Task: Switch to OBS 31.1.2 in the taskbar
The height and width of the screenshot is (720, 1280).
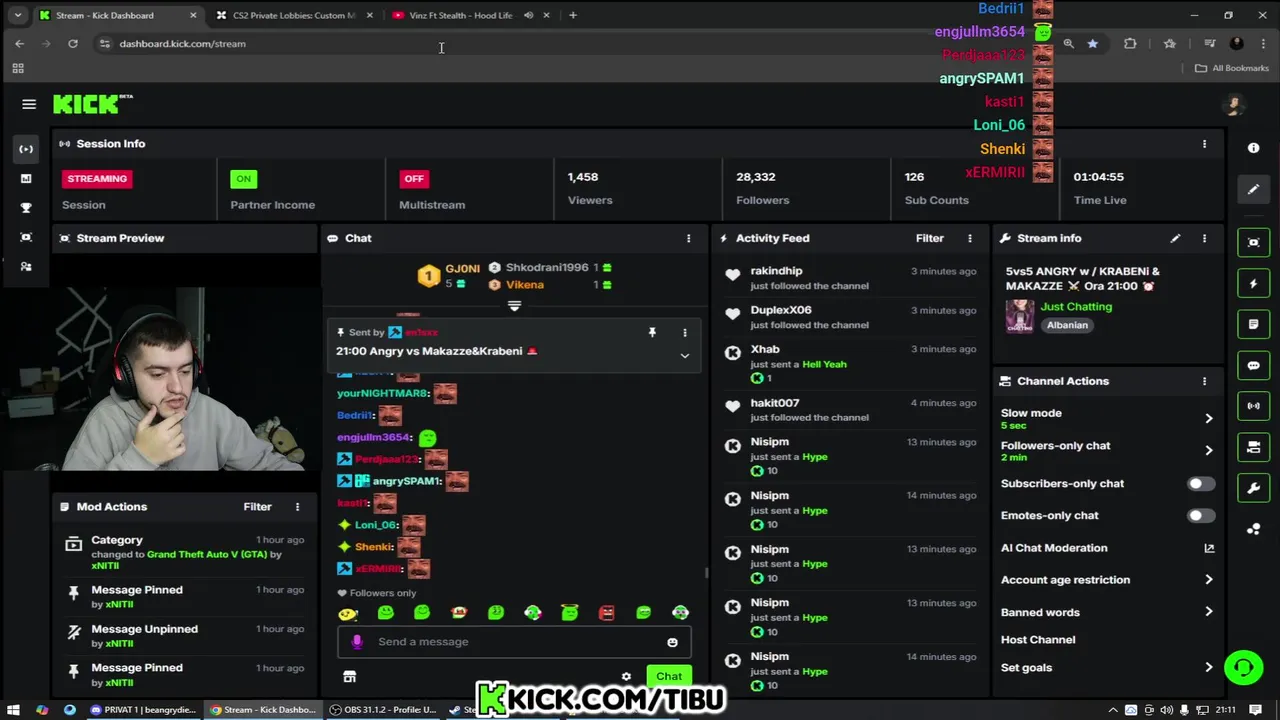Action: [x=384, y=710]
